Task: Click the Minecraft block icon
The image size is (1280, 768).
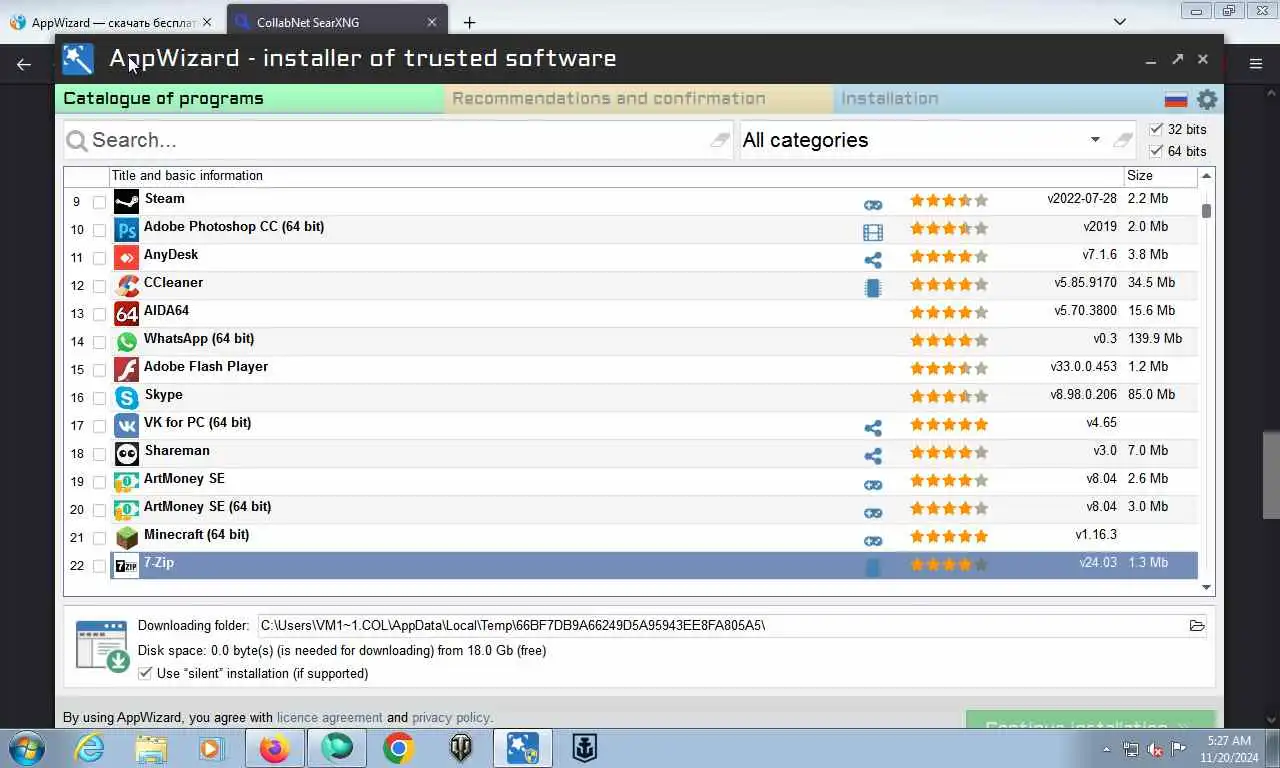Action: [126, 538]
